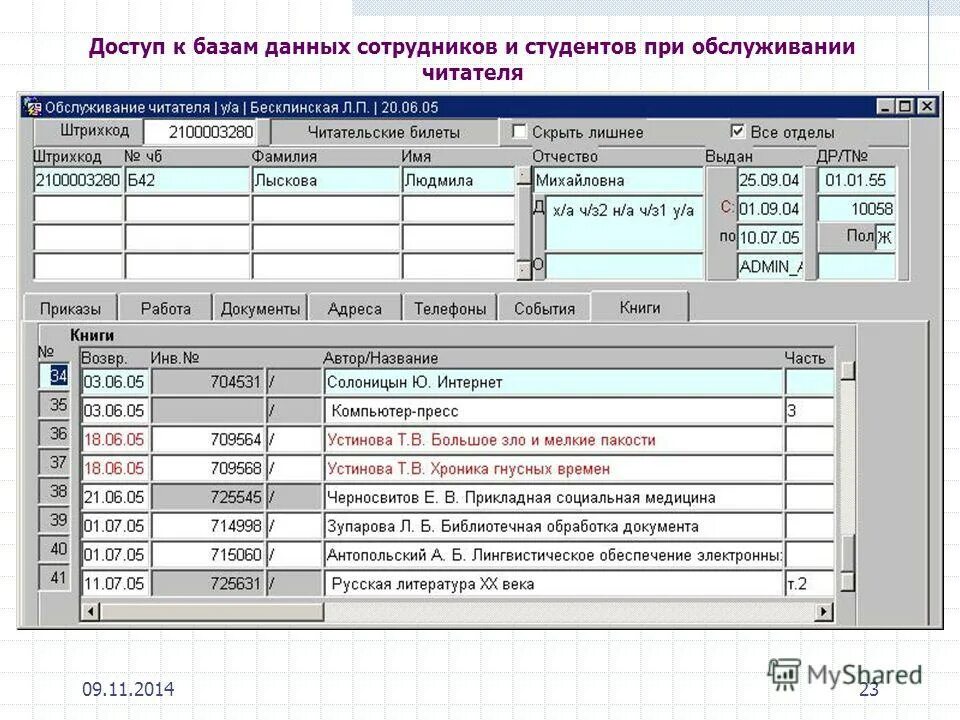This screenshot has height=720, width=960.
Task: Switch to the Адреса tab
Action: tap(351, 308)
